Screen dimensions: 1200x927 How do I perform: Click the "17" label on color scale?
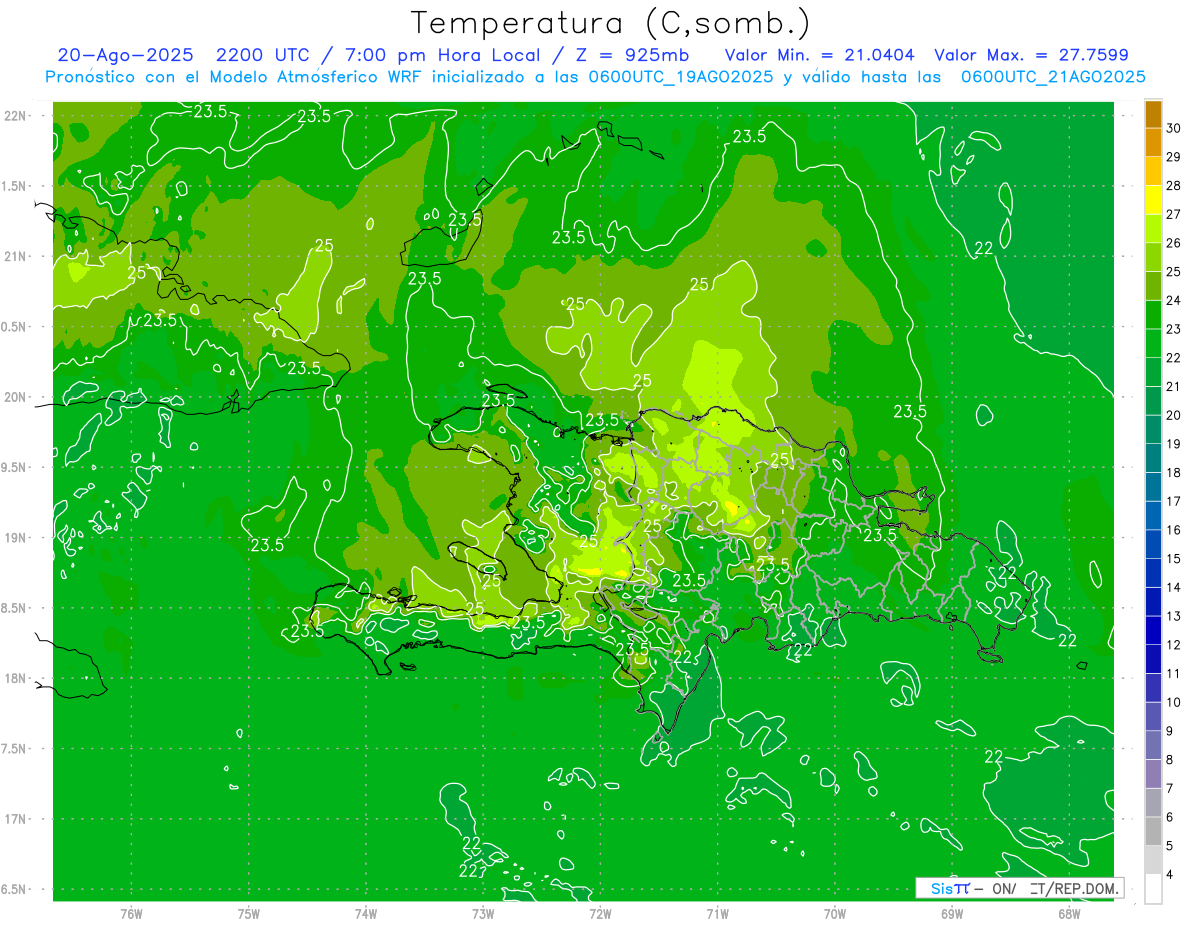(1174, 501)
